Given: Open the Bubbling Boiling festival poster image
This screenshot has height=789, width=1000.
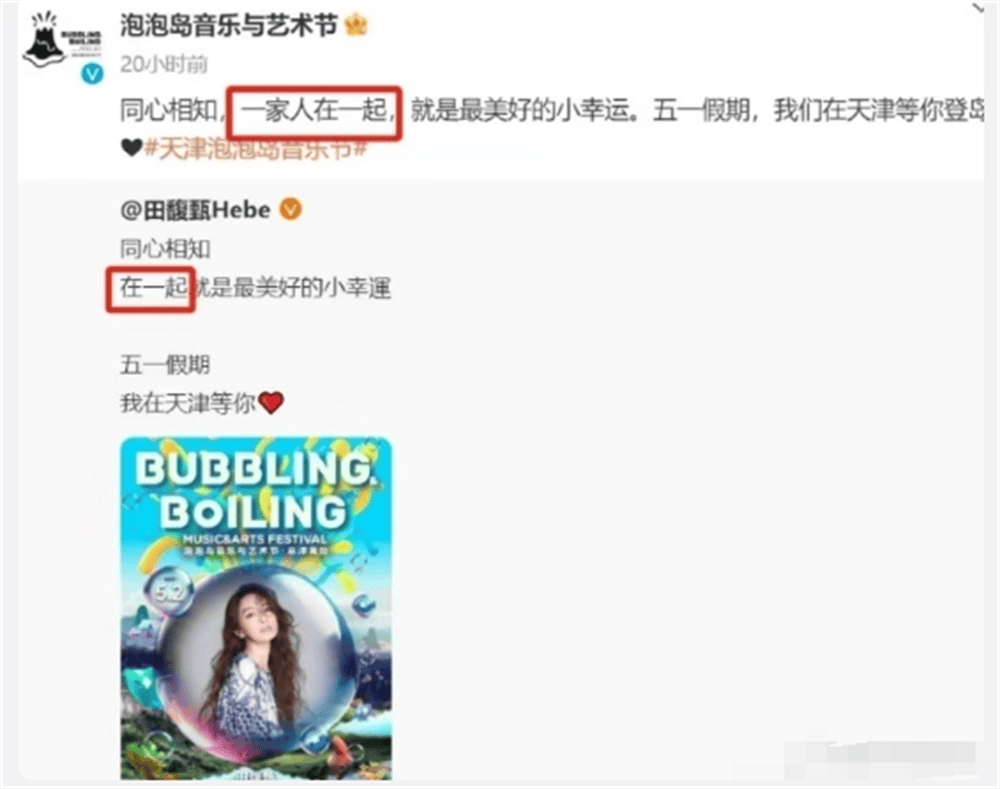Looking at the screenshot, I should pyautogui.click(x=256, y=608).
